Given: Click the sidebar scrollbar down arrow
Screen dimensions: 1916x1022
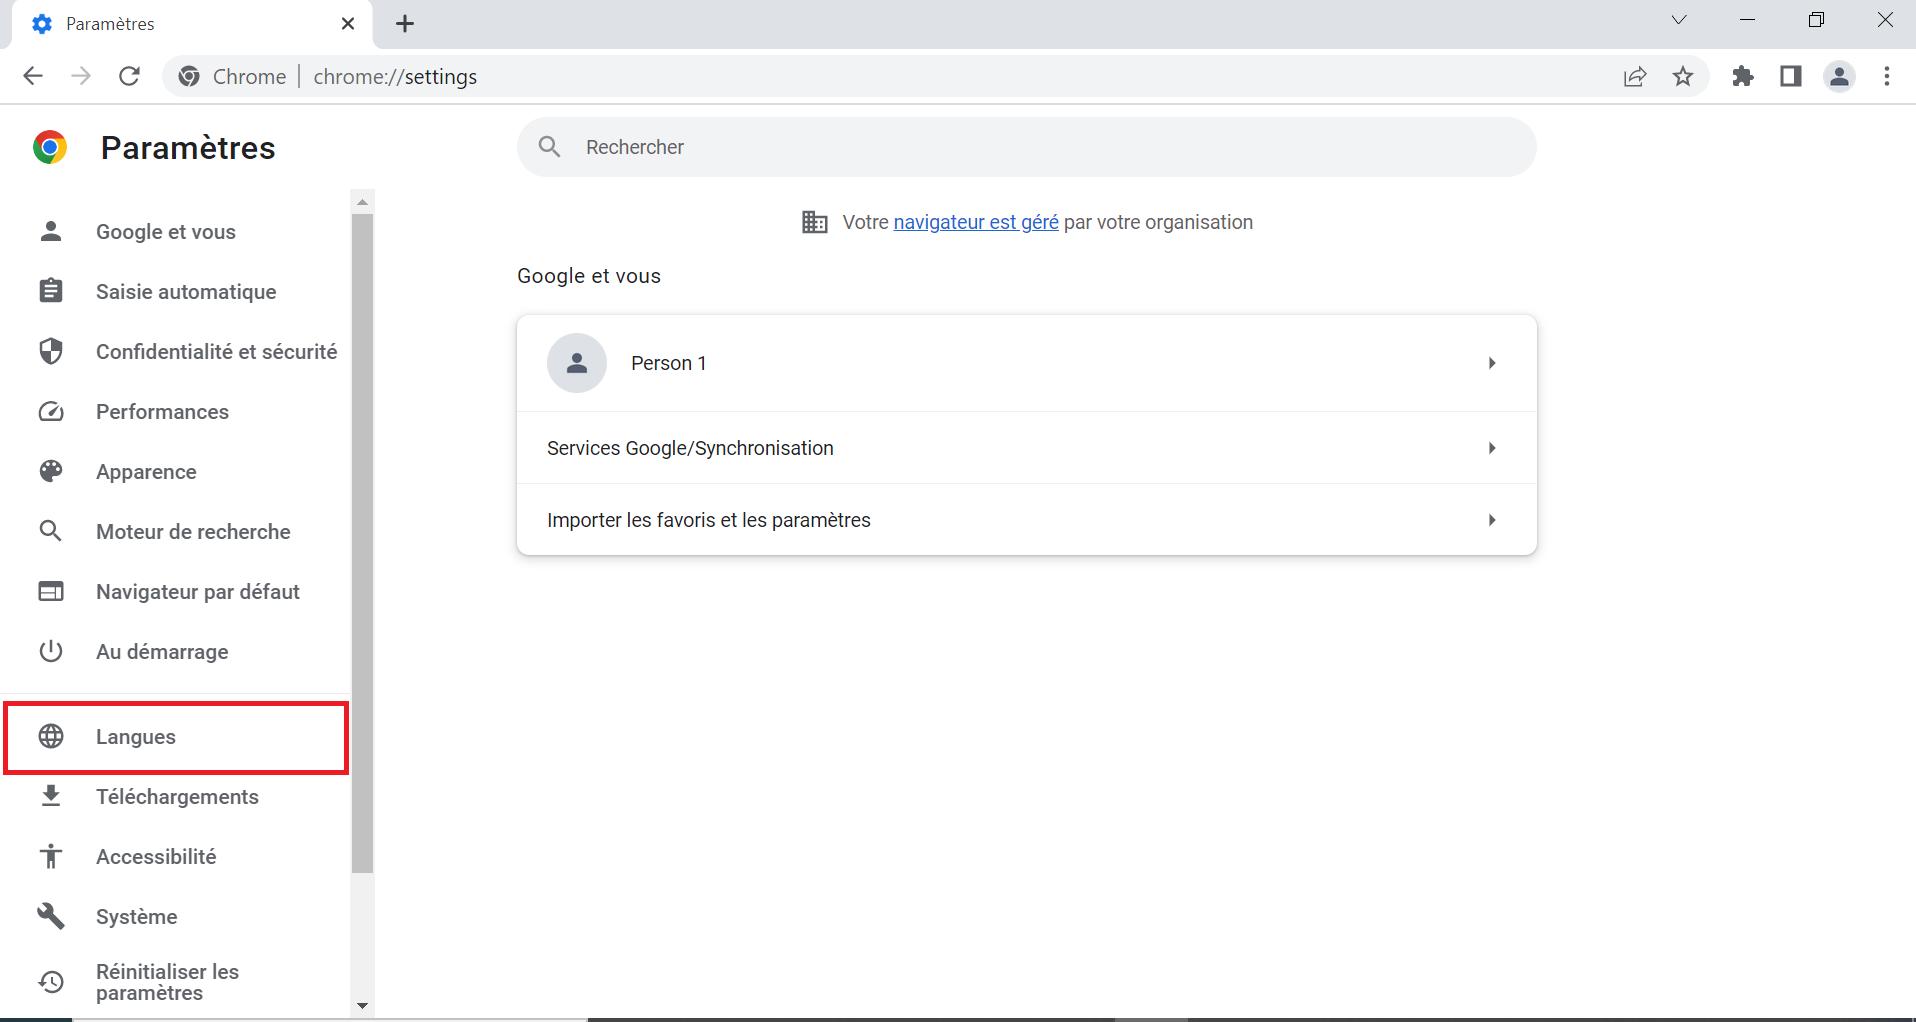Looking at the screenshot, I should [x=362, y=1006].
